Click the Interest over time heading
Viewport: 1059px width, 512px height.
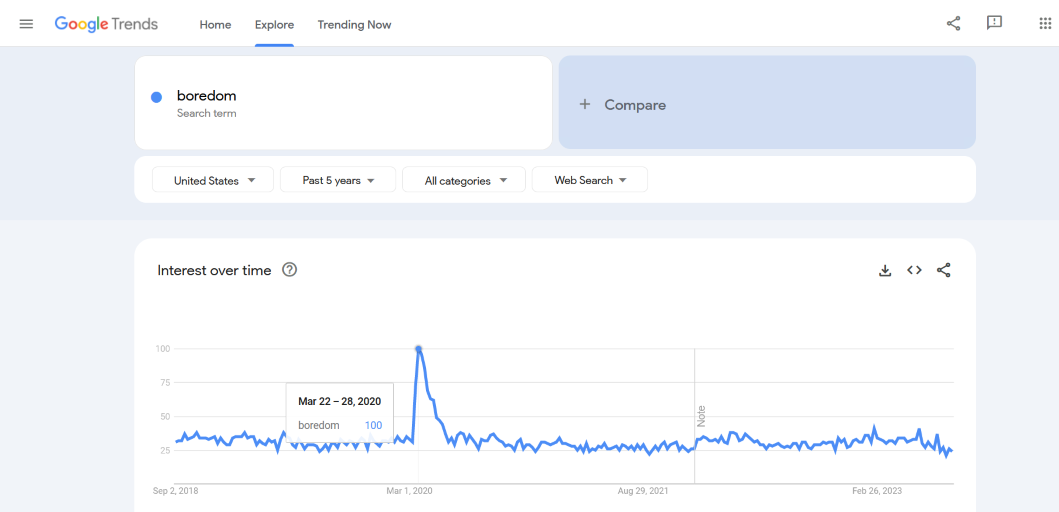(x=214, y=270)
